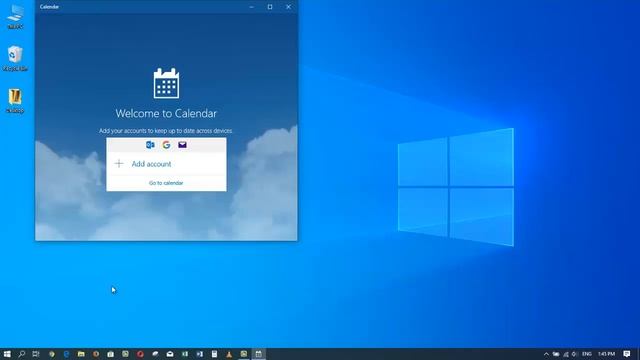The width and height of the screenshot is (640, 360).
Task: Click the Show desktop sliver at taskbar end
Action: (x=638, y=354)
